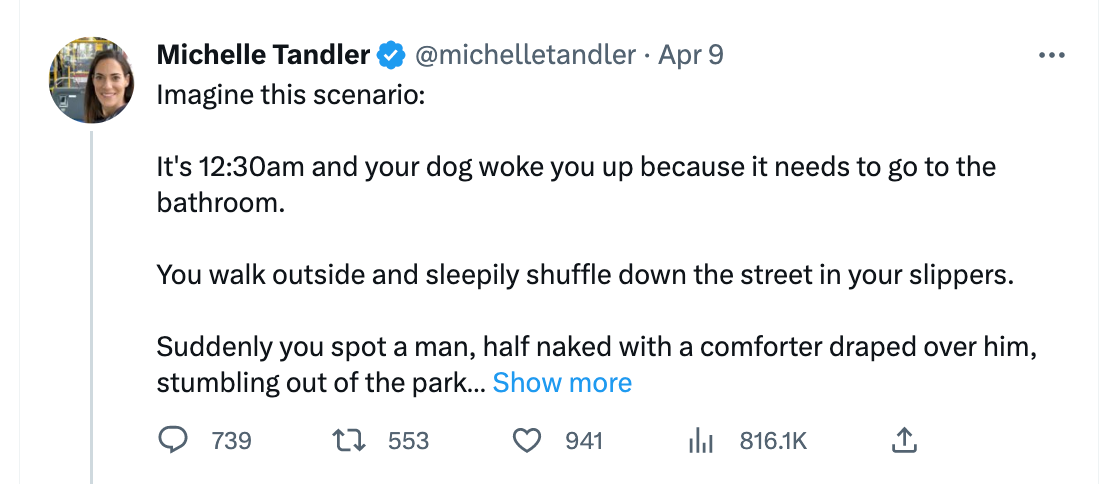Expand the tweet with Show more
Image resolution: width=1108 pixels, height=484 pixels.
tap(562, 383)
